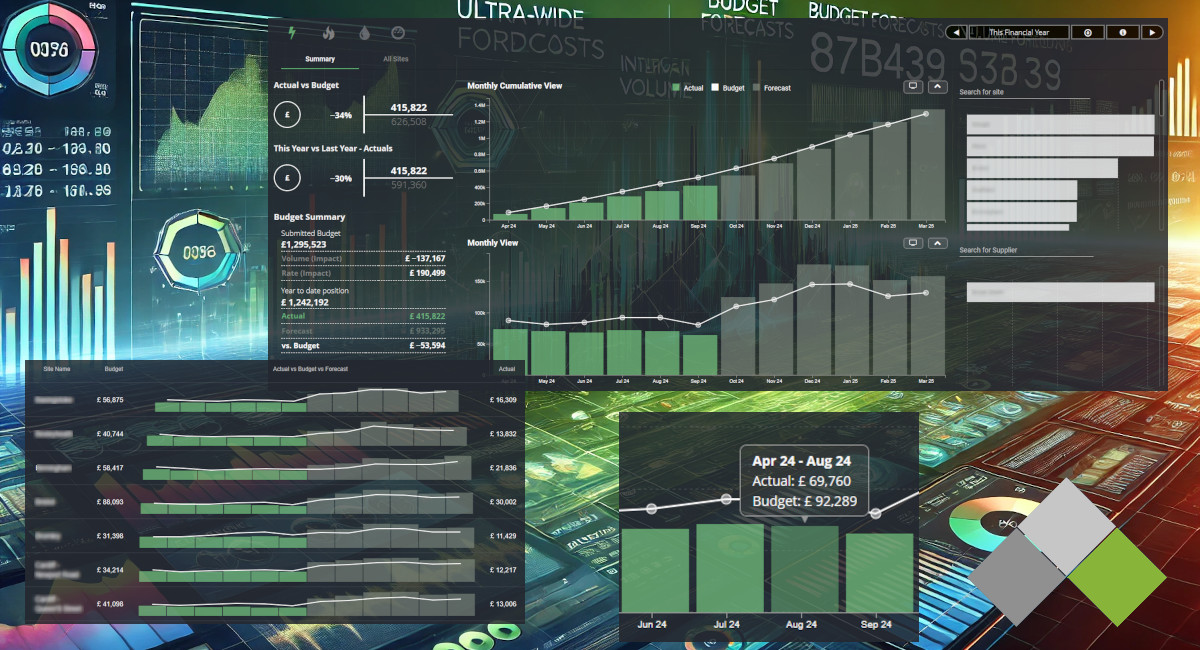Toggle the Actual series in chart legend
This screenshot has width=1200, height=650.
pyautogui.click(x=688, y=88)
